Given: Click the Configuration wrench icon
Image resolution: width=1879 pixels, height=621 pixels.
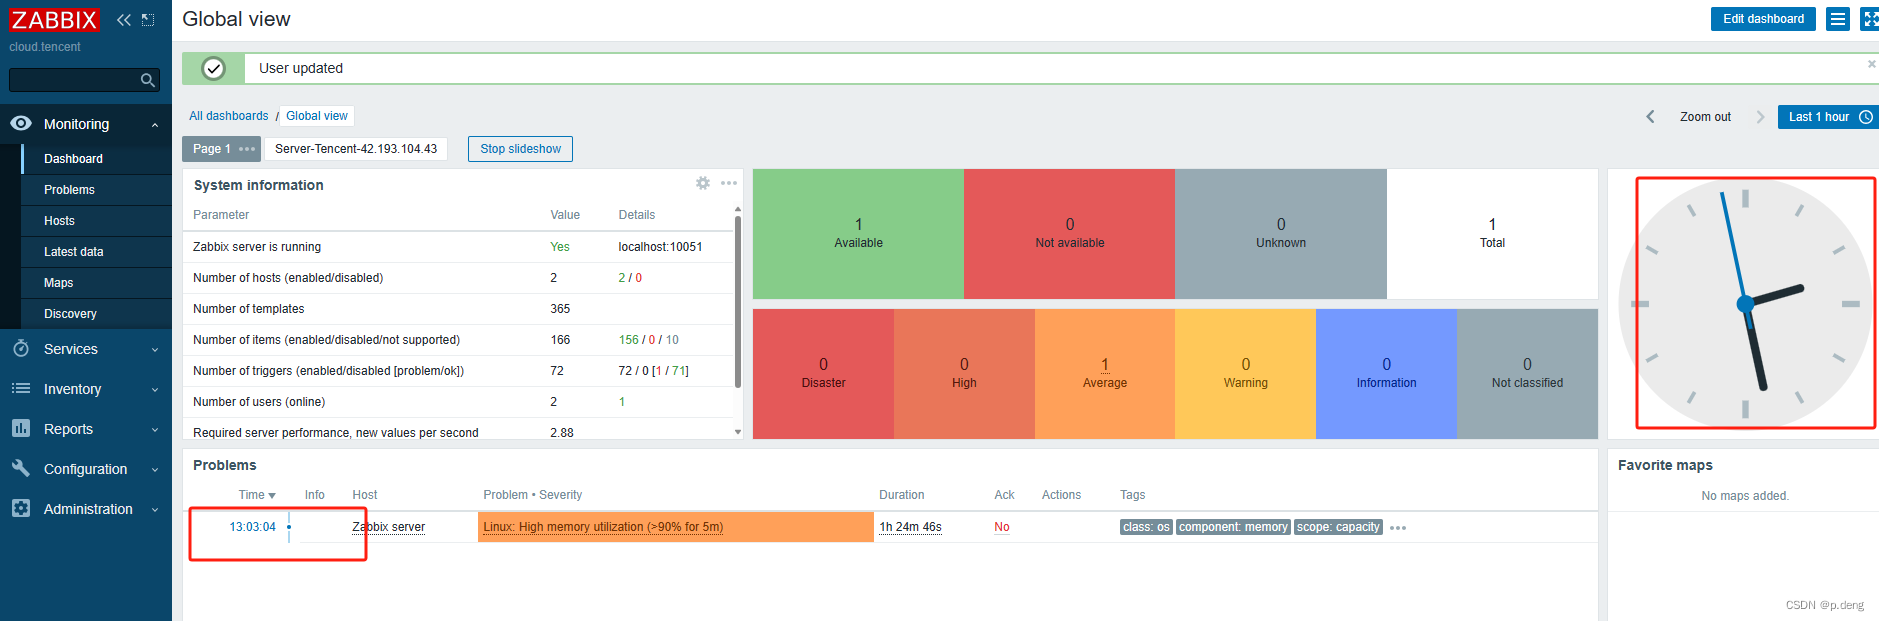Looking at the screenshot, I should pyautogui.click(x=21, y=468).
